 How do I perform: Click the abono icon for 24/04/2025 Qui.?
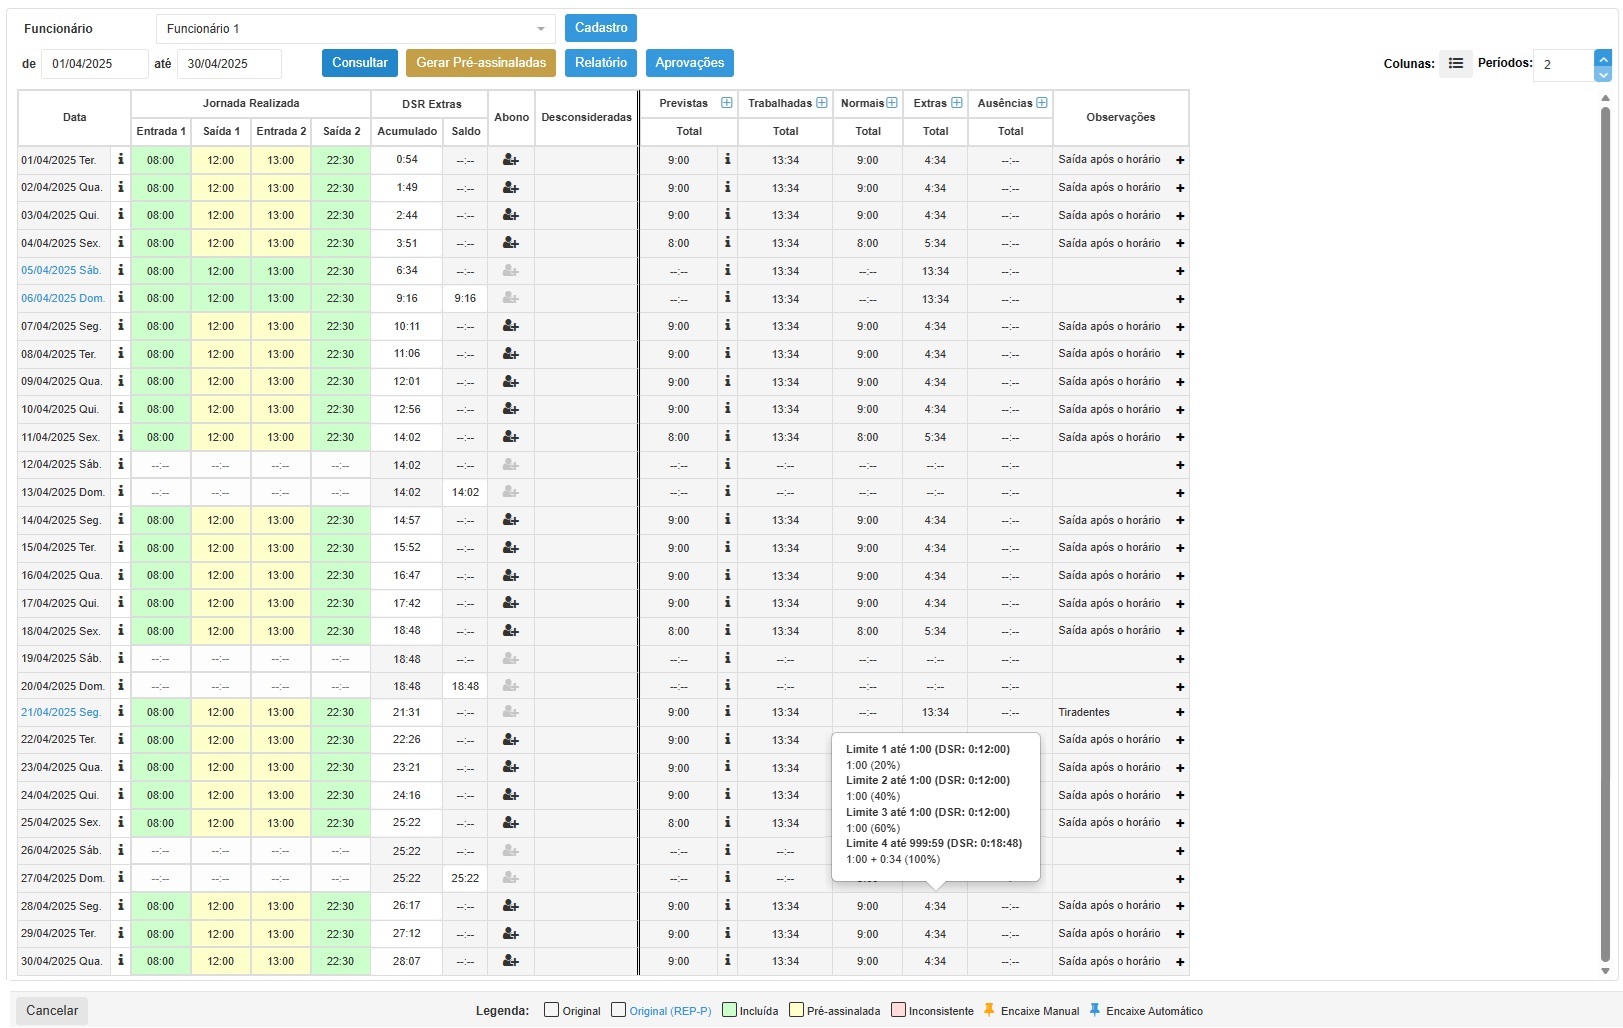[x=510, y=795]
